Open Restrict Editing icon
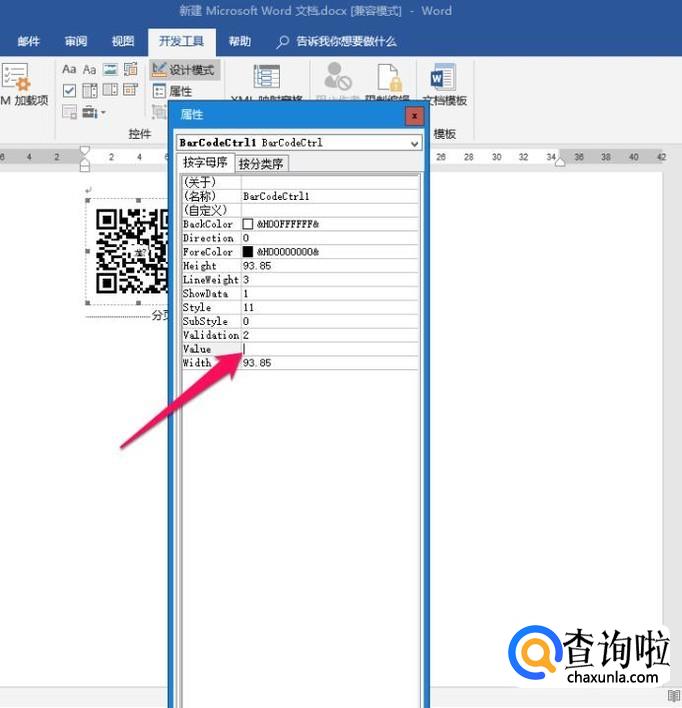Screen dimensions: 682x708 tap(388, 77)
